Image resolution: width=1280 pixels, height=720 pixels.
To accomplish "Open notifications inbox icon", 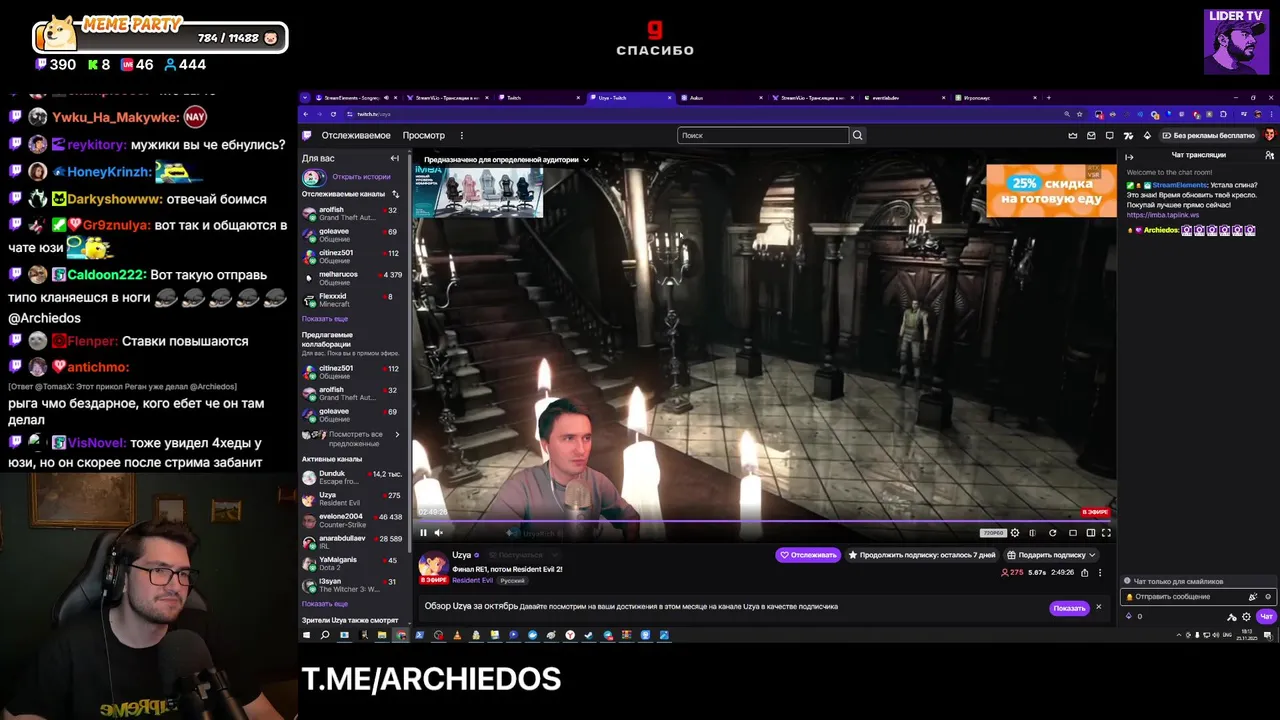I will click(1091, 135).
